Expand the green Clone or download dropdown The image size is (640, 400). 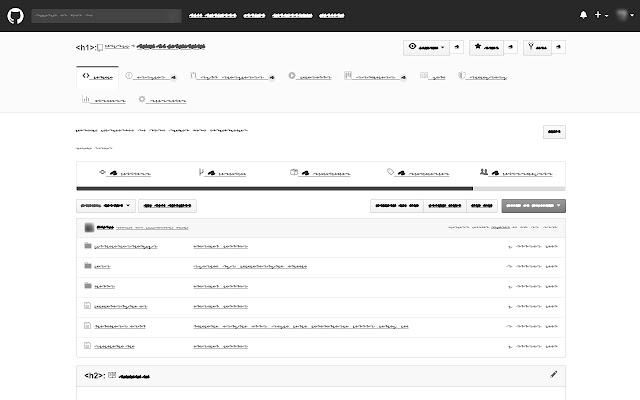(533, 206)
